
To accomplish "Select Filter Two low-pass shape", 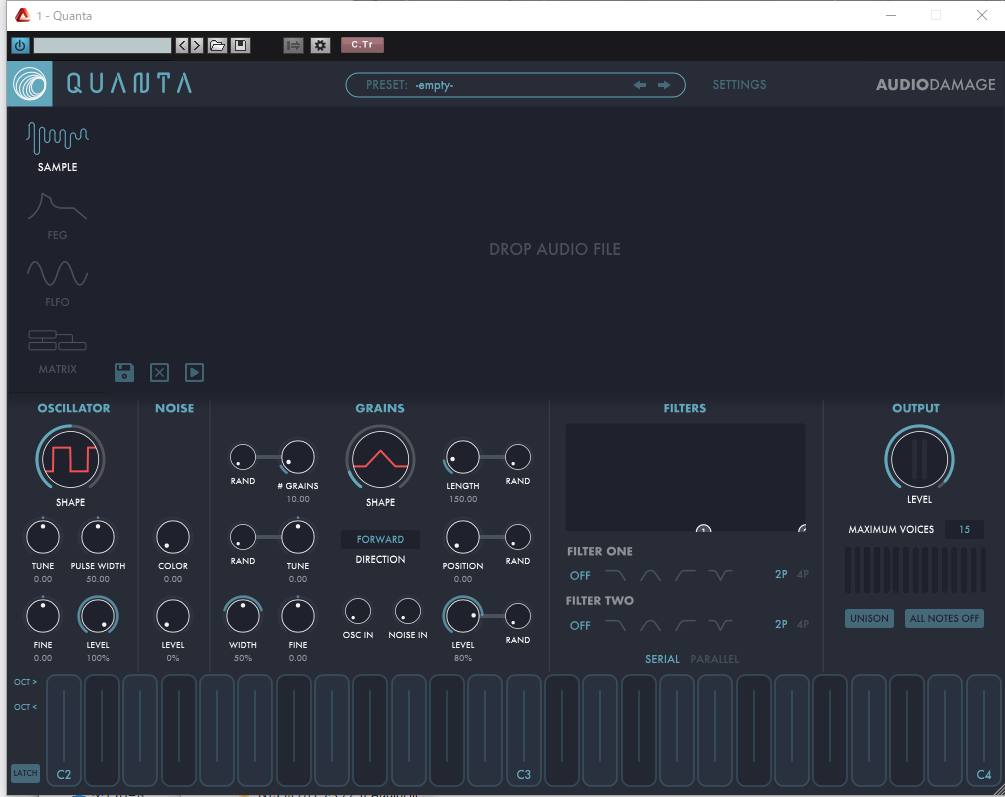I will point(615,625).
